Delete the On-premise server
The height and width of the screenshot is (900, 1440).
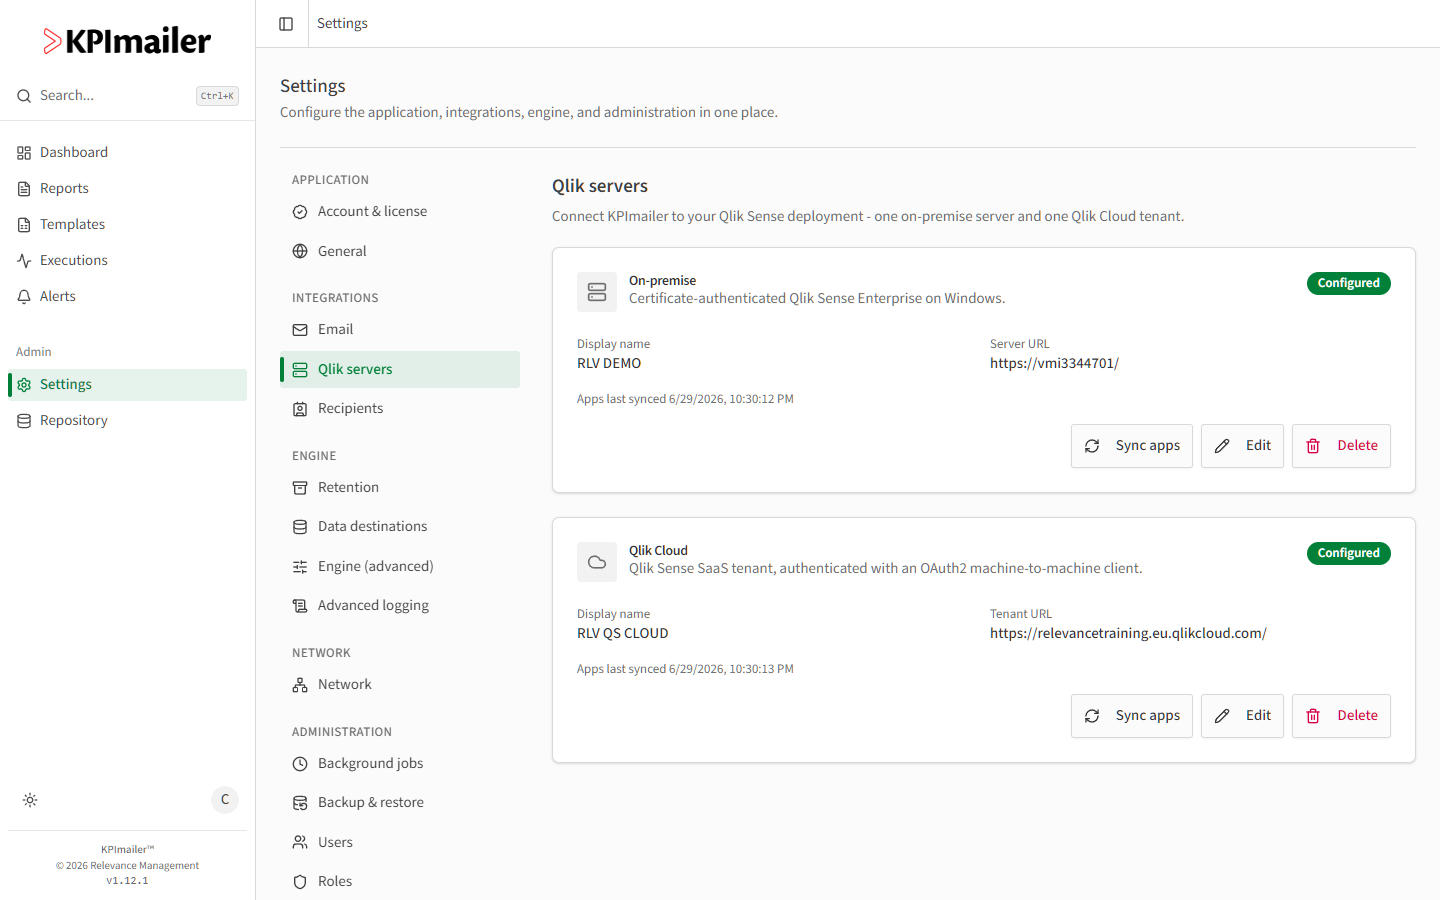tap(1341, 446)
